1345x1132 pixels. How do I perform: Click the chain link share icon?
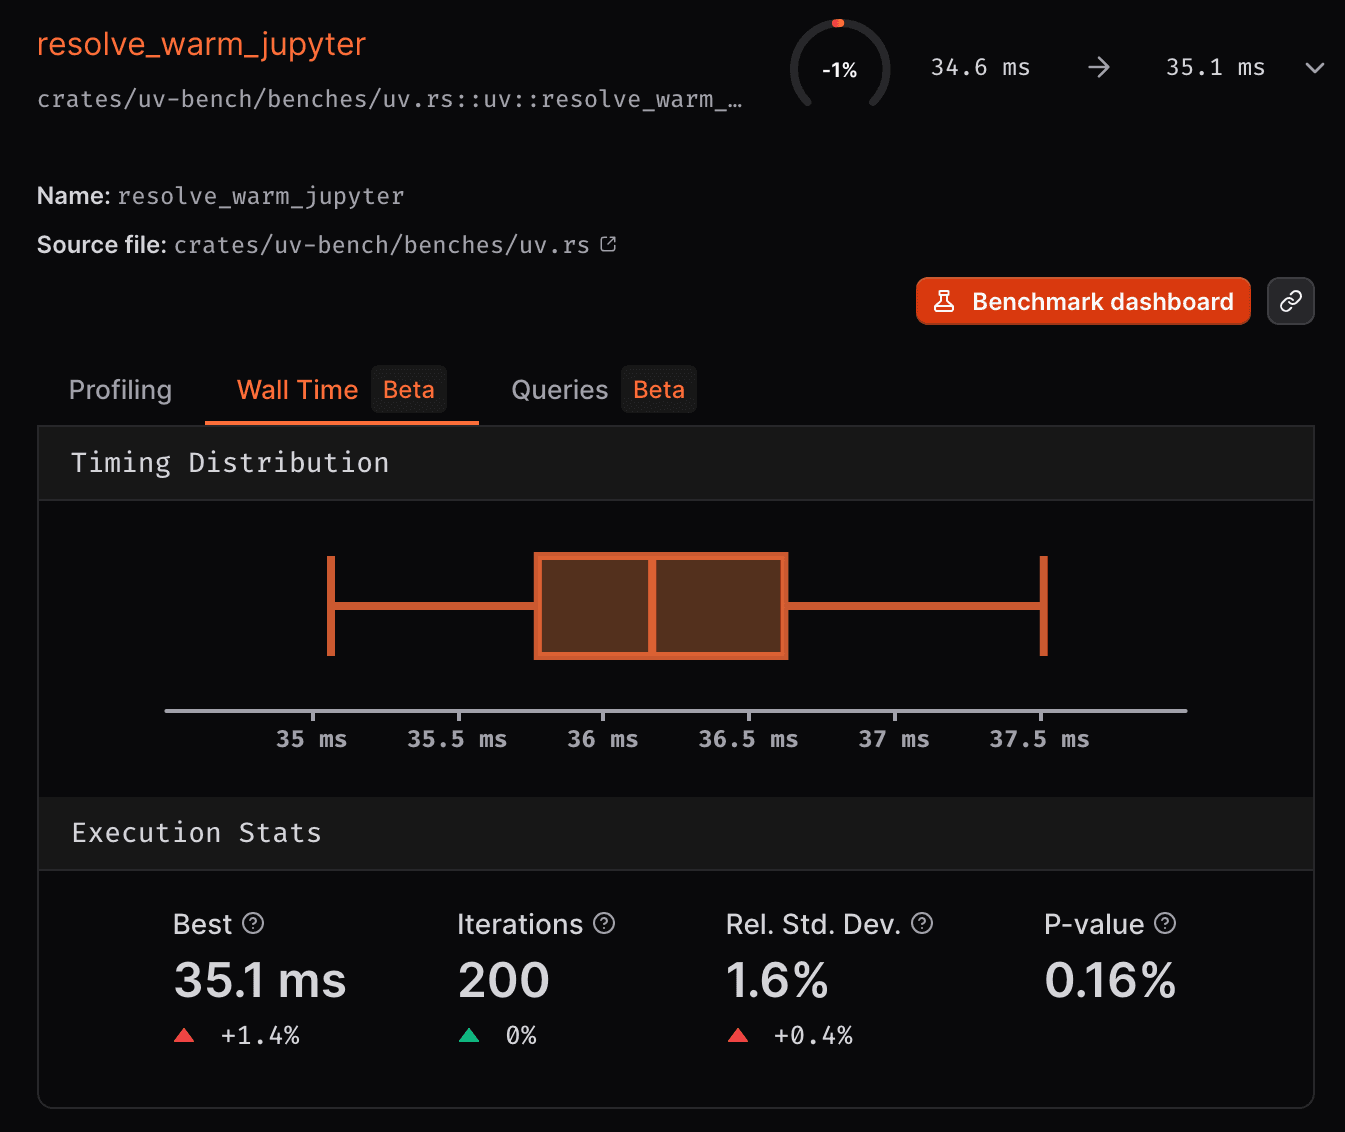(1290, 301)
